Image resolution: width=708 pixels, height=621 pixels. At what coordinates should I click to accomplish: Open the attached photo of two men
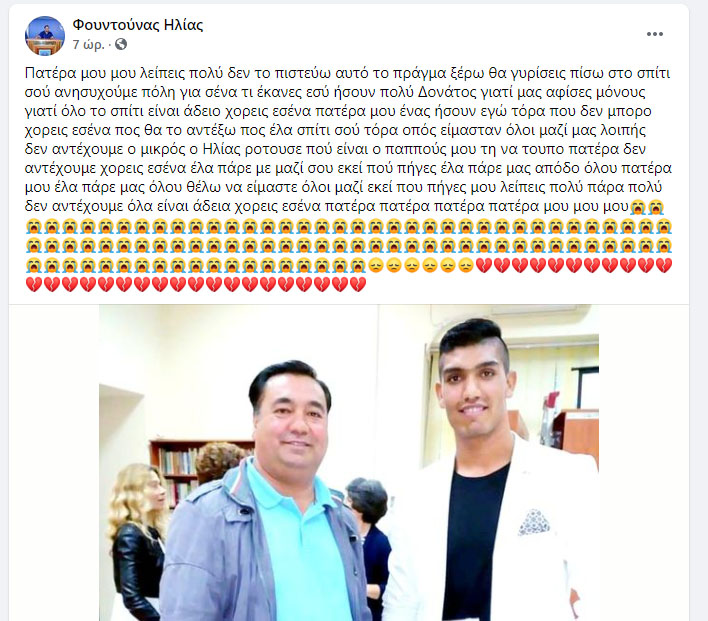(349, 463)
